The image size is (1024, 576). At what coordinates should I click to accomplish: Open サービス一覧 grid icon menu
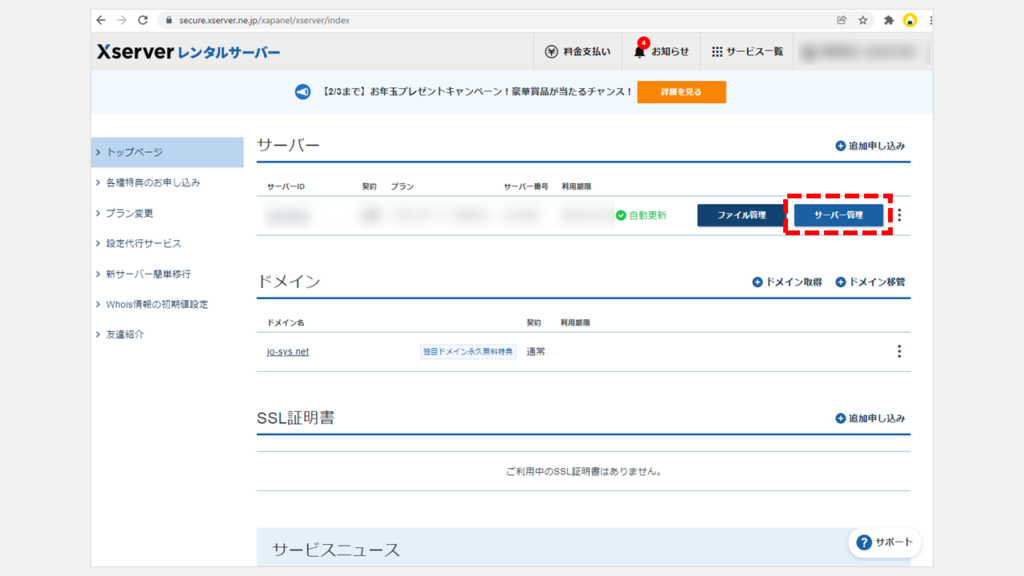click(717, 52)
